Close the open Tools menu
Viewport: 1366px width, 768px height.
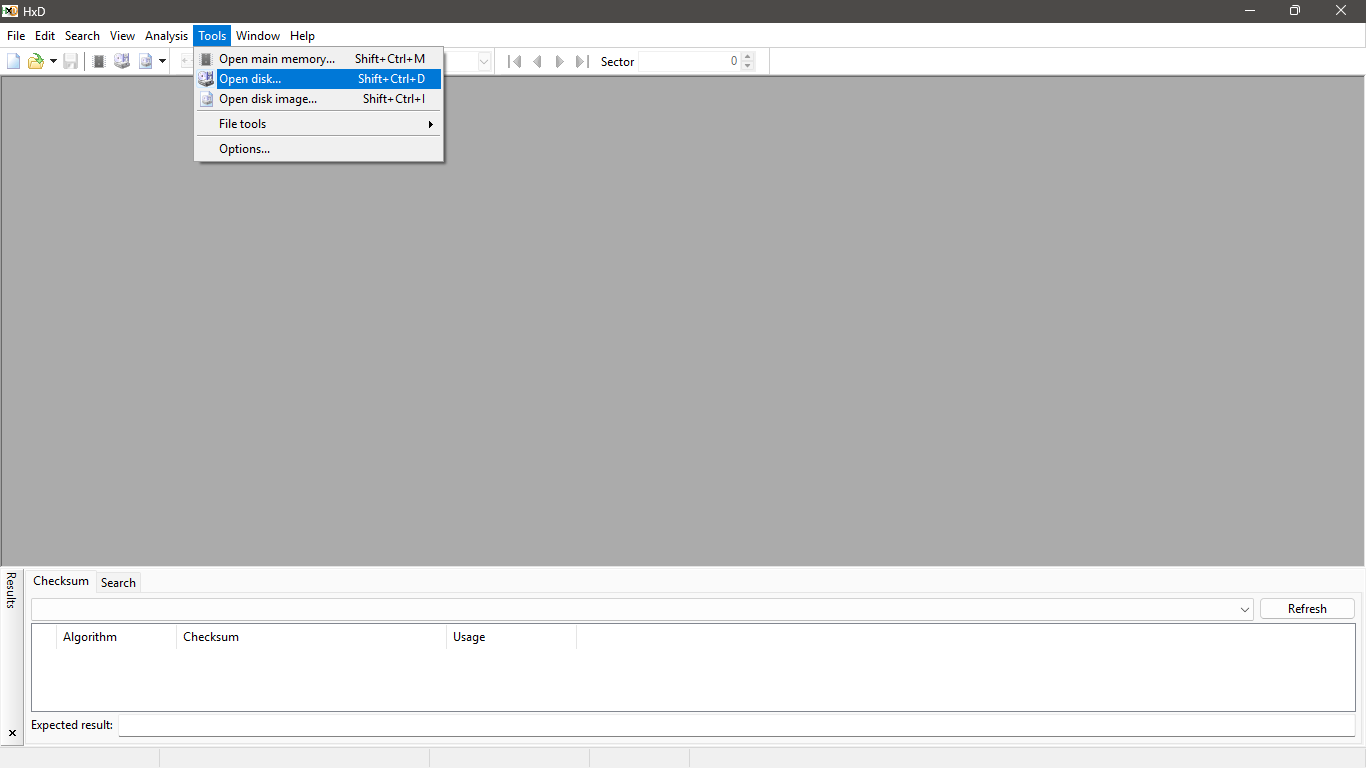[x=212, y=36]
